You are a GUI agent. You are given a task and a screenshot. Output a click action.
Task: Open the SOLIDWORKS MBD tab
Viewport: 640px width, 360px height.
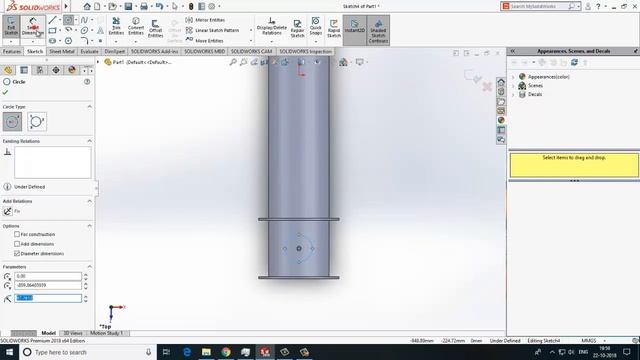[204, 51]
